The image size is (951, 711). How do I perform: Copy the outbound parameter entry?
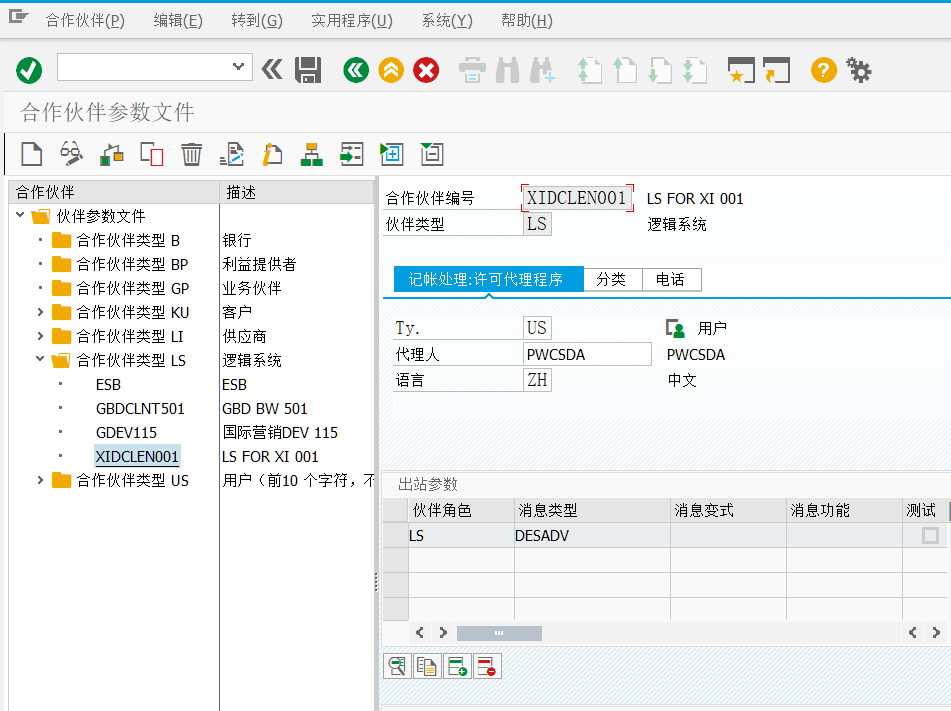[426, 665]
